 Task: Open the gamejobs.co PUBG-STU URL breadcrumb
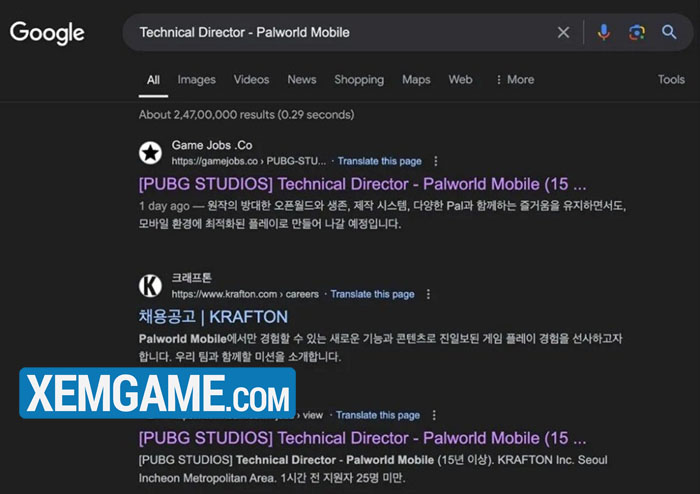pos(249,161)
